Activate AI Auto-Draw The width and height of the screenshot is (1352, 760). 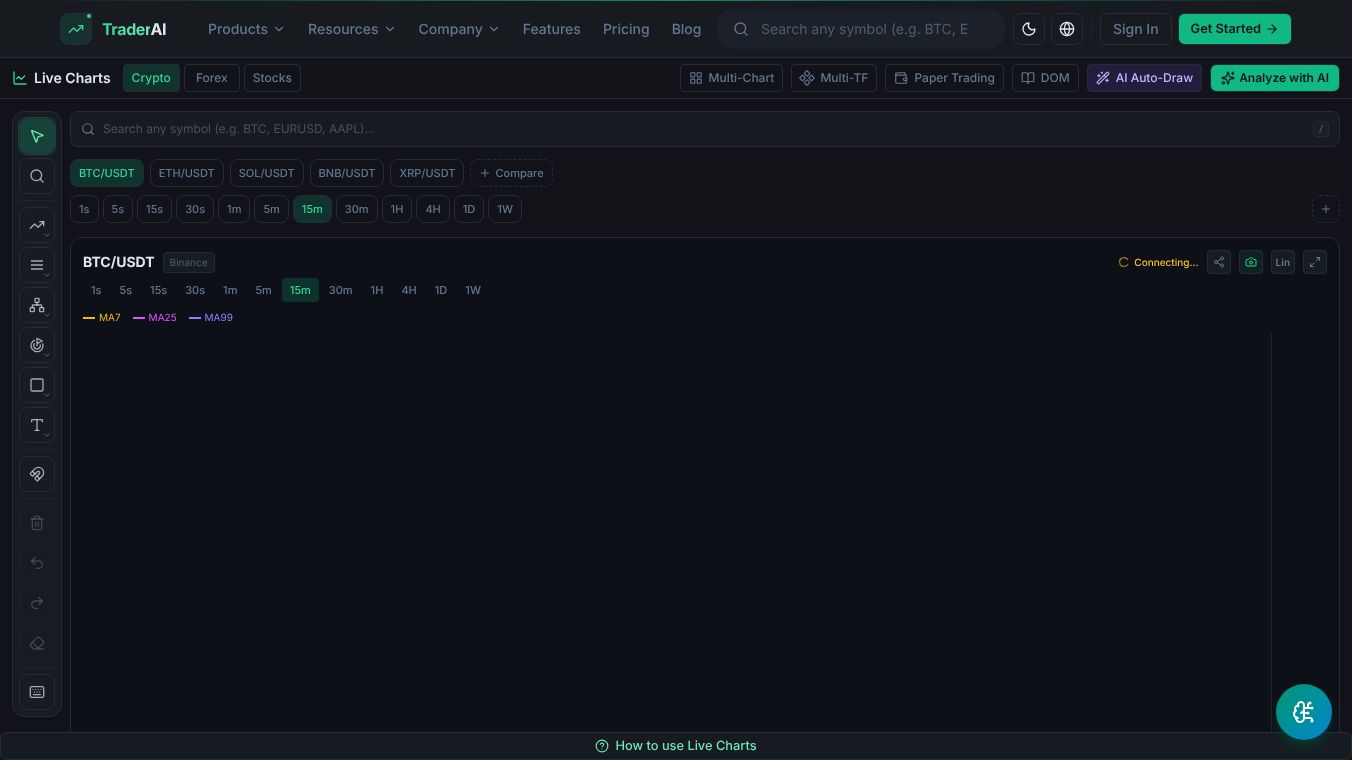(1145, 78)
